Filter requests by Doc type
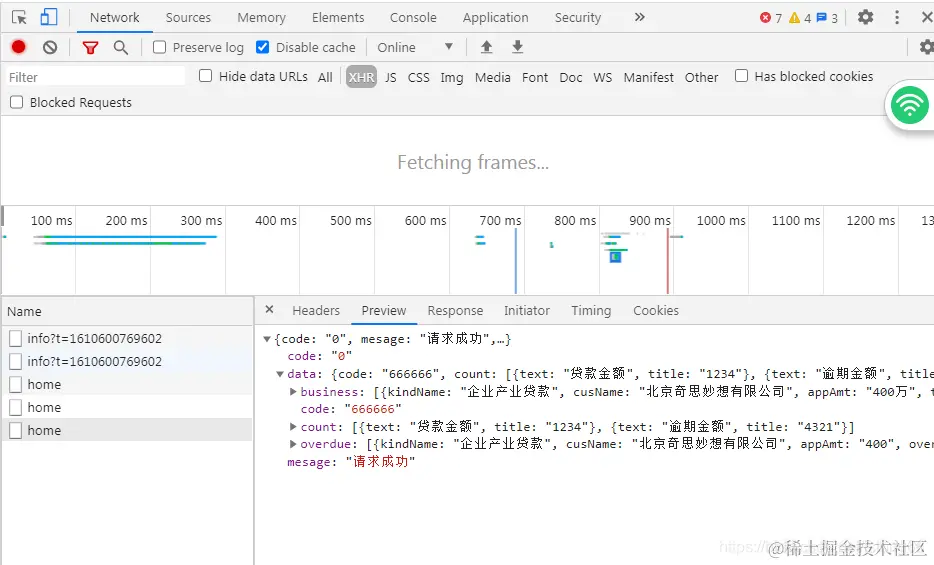 tap(571, 77)
